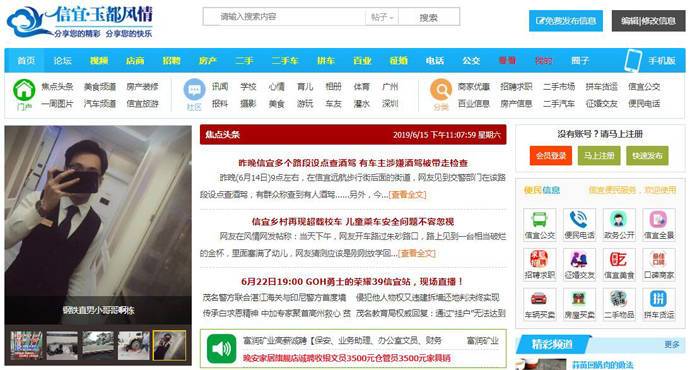The width and height of the screenshot is (690, 370).
Task: Open the 政务公开 icon tile
Action: (619, 224)
